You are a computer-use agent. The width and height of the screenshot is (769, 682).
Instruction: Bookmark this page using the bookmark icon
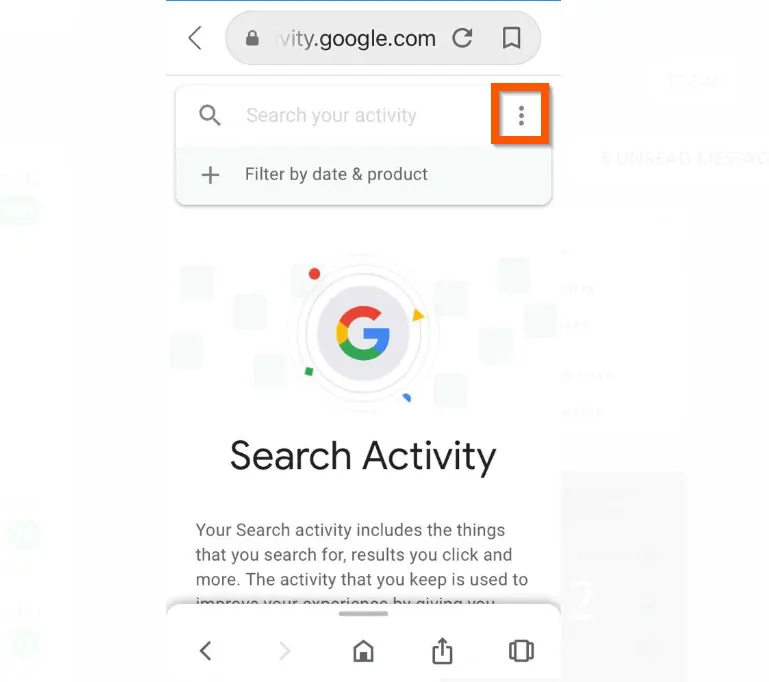point(511,38)
